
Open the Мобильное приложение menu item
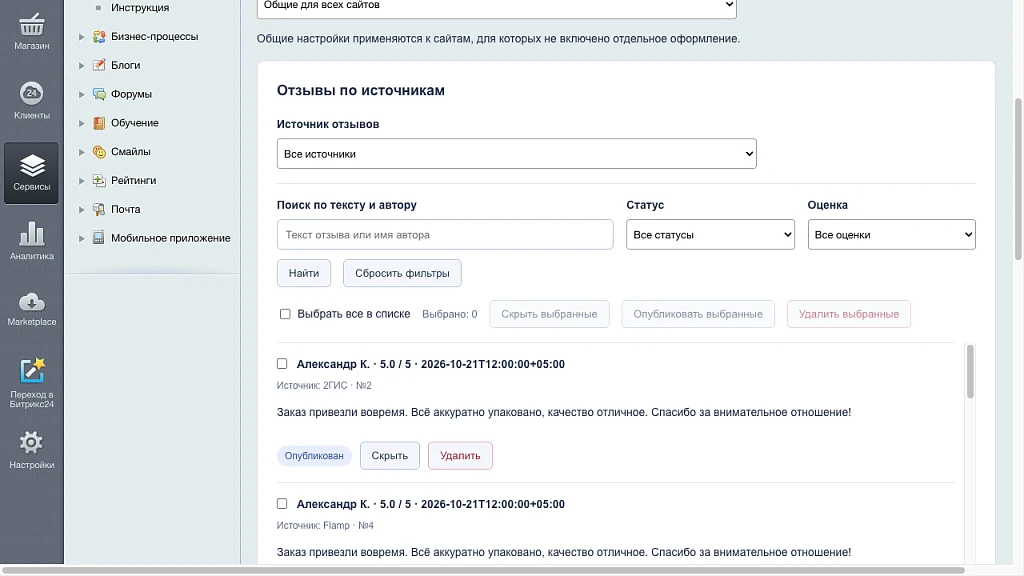170,238
